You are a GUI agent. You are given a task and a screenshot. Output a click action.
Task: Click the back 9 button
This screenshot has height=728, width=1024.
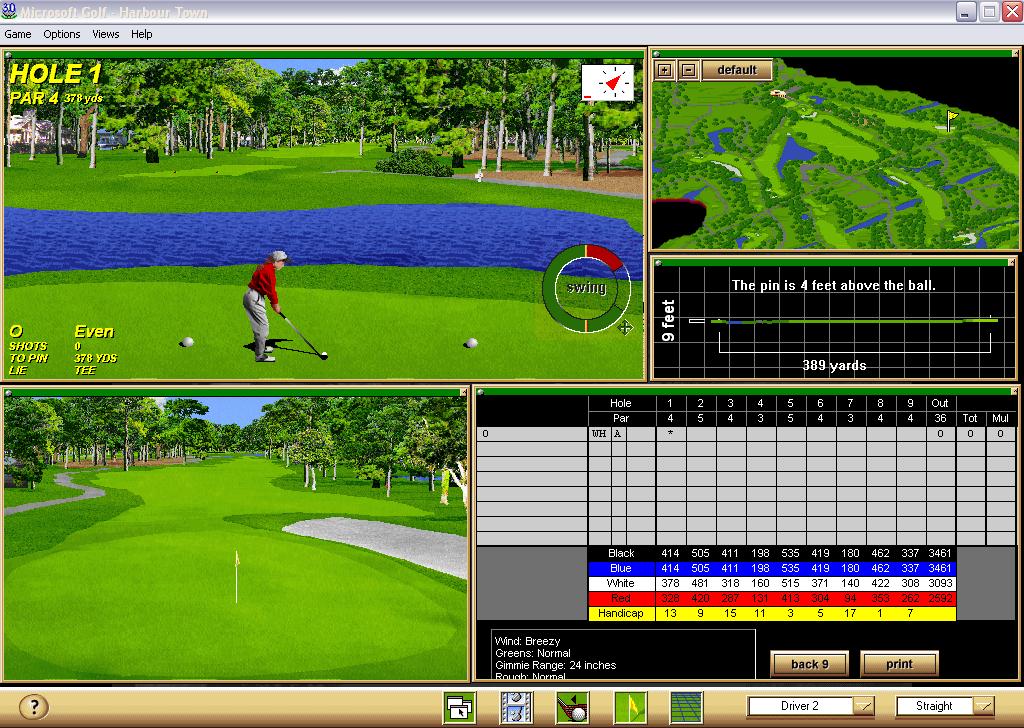coord(810,664)
